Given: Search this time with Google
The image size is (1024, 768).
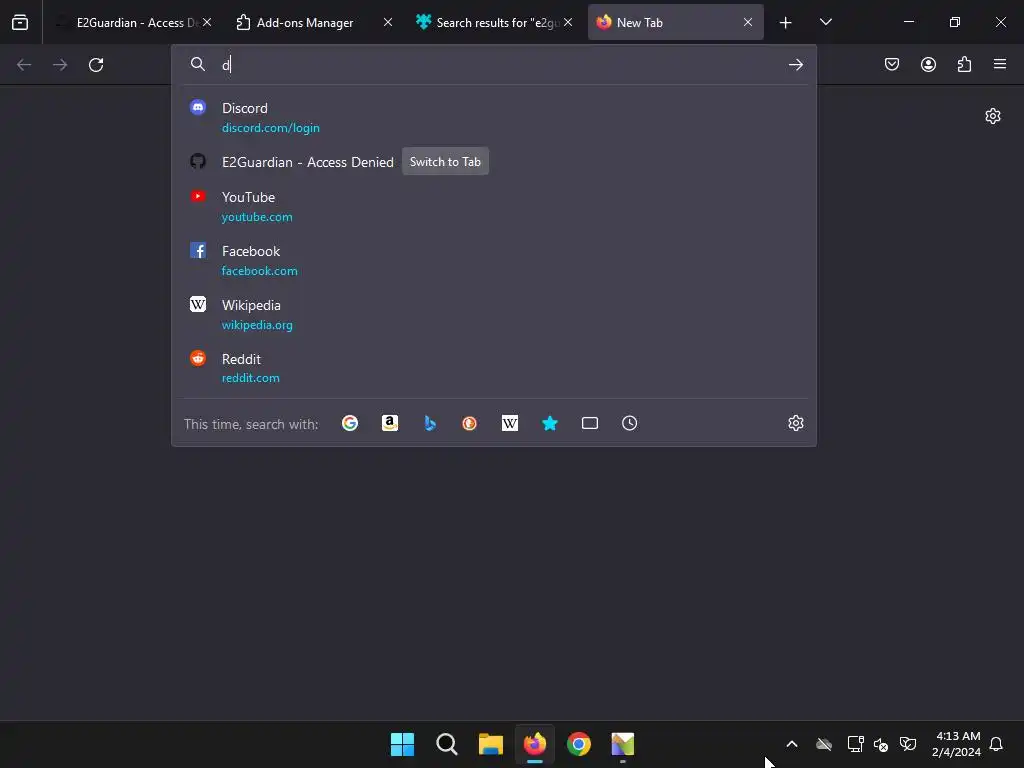Looking at the screenshot, I should pos(350,423).
